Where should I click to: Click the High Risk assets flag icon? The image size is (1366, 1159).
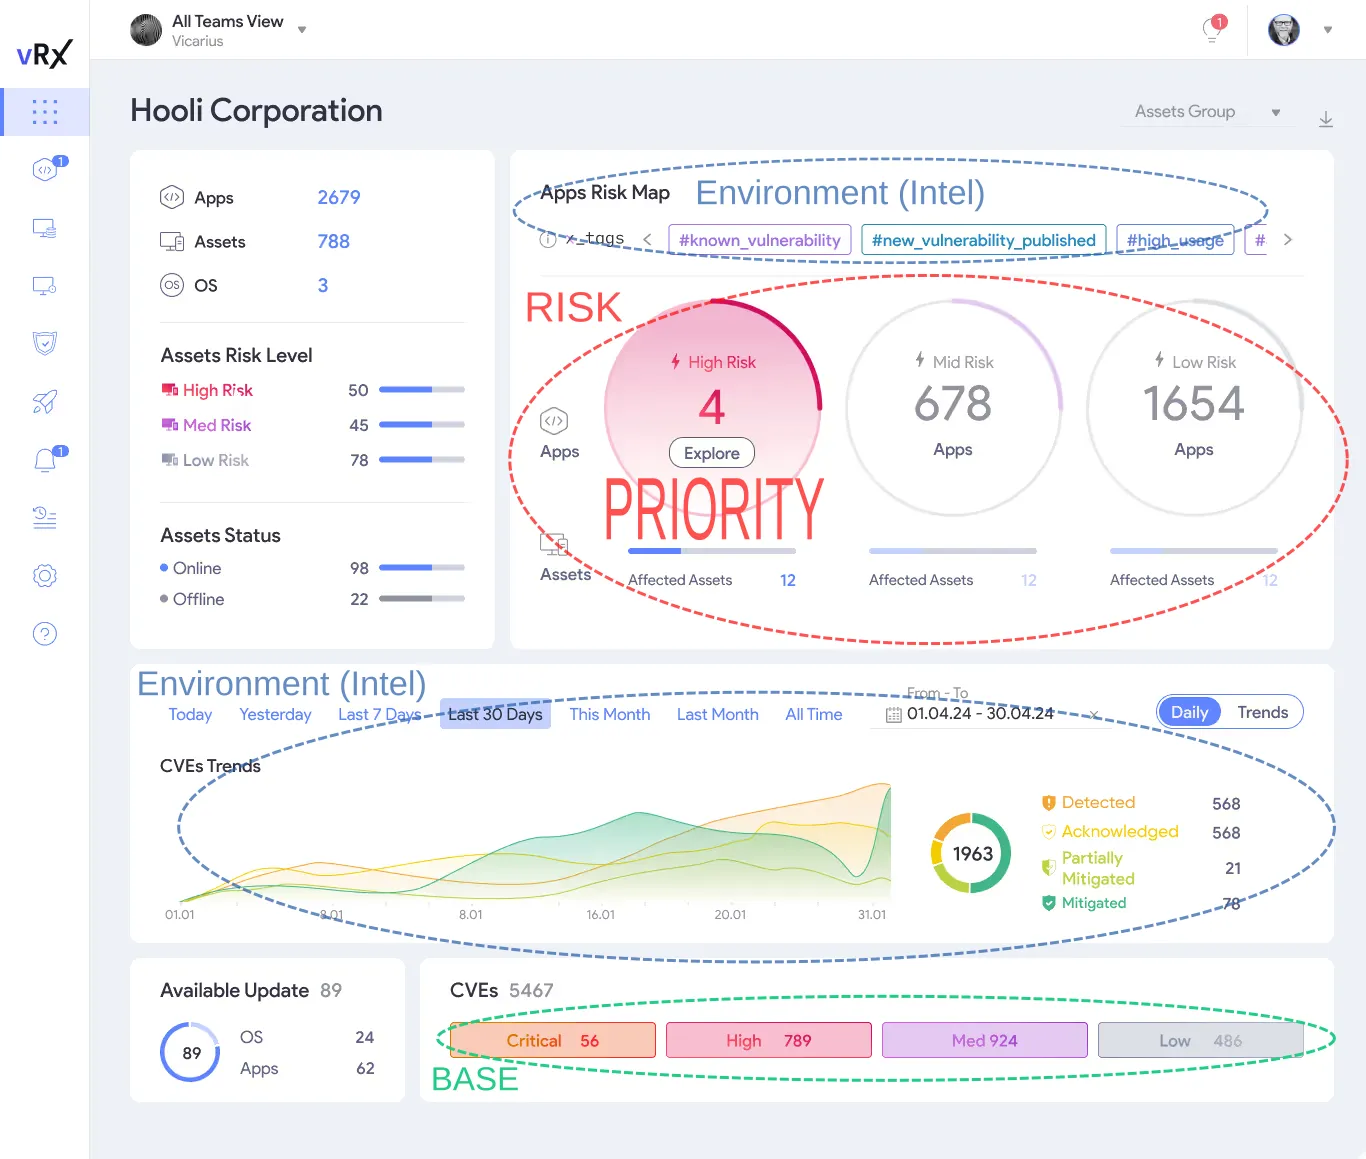click(x=170, y=390)
